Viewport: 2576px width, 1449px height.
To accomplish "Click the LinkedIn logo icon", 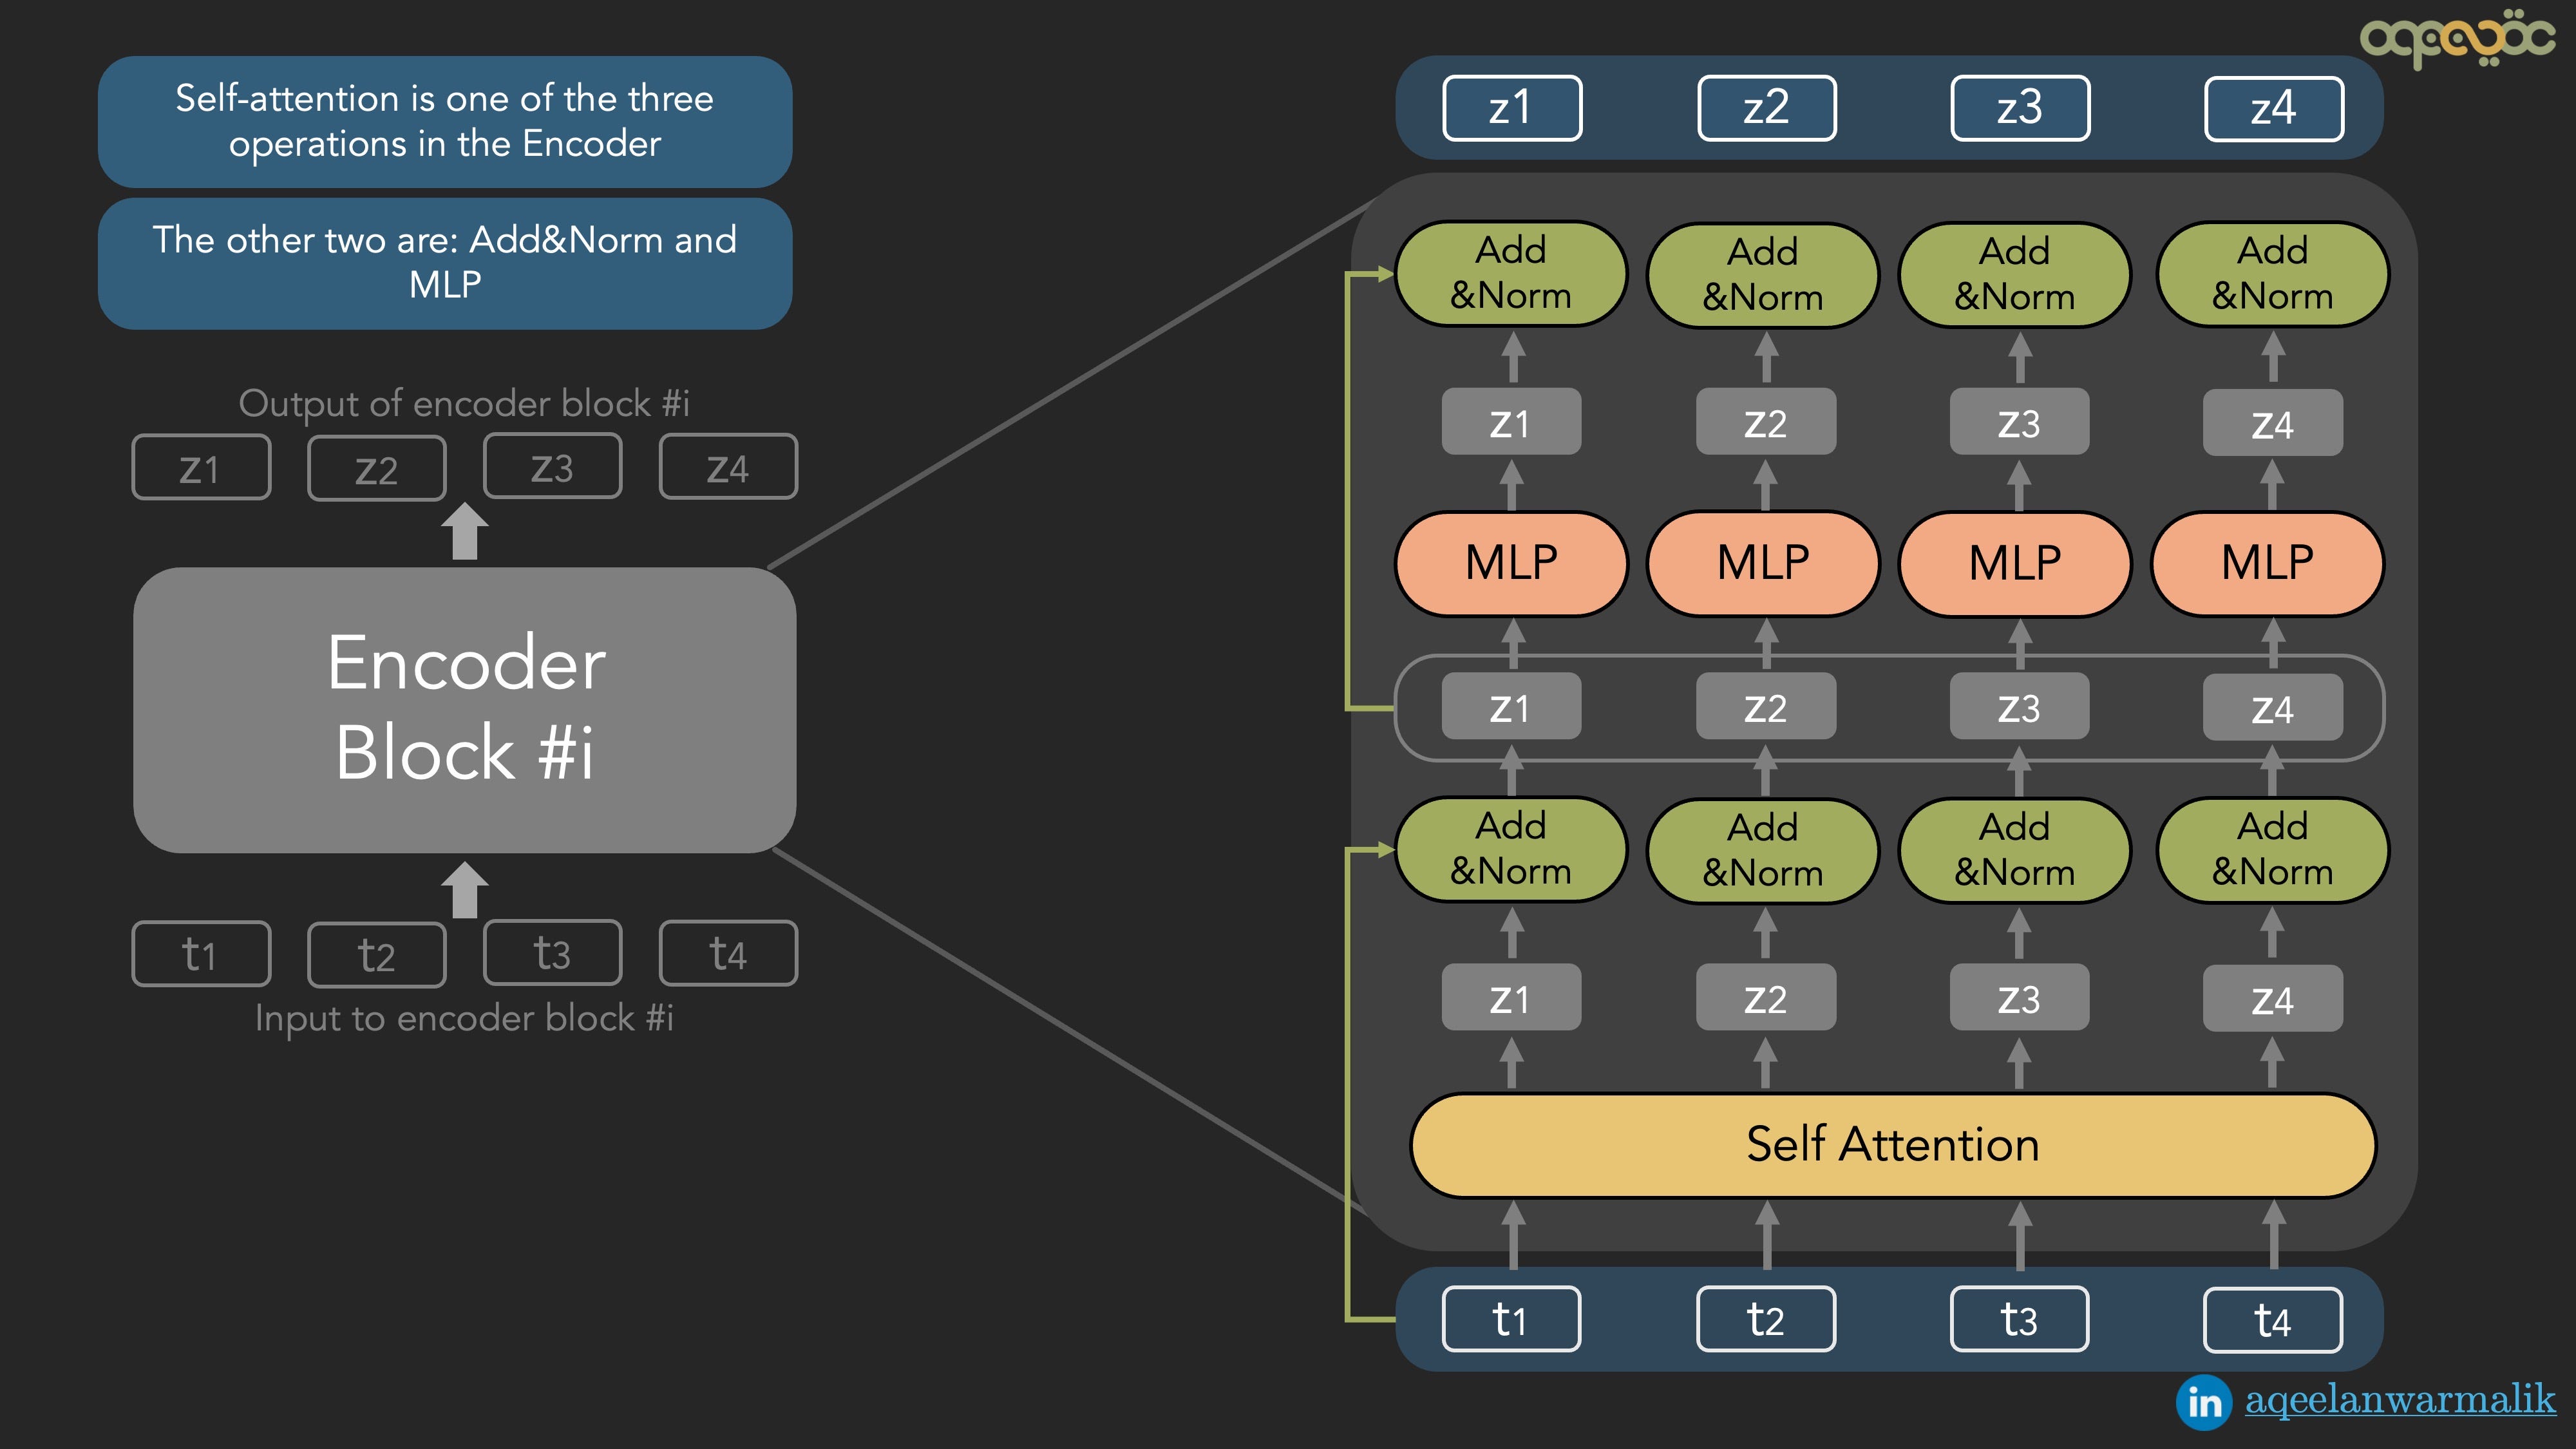I will (2203, 1402).
